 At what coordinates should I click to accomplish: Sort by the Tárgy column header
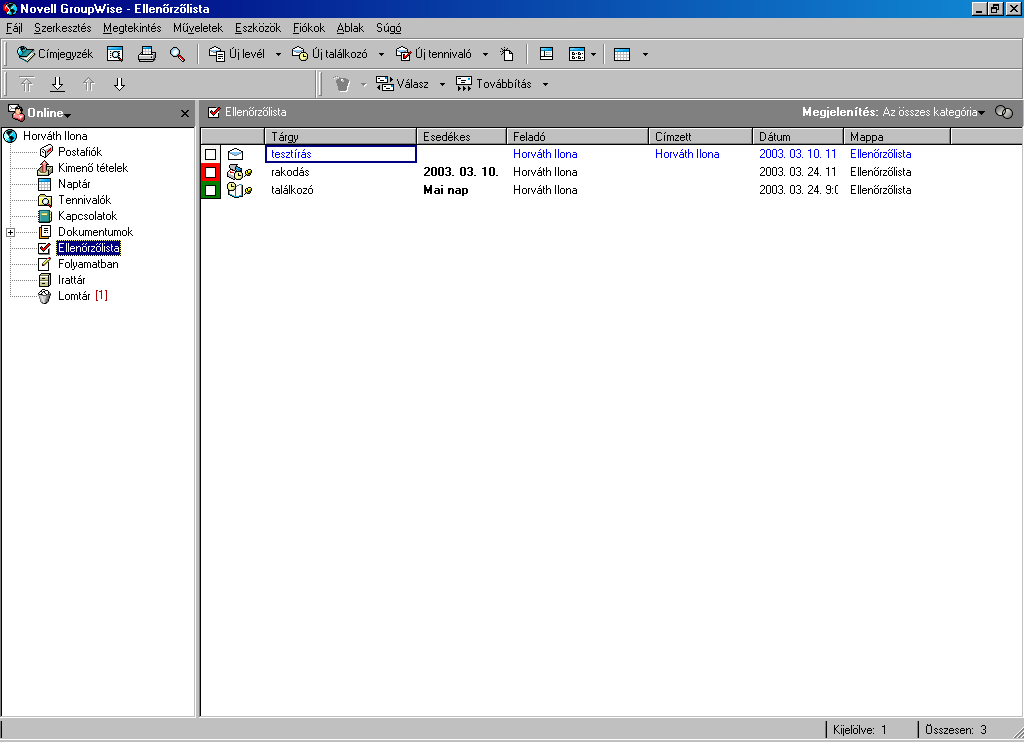point(341,137)
